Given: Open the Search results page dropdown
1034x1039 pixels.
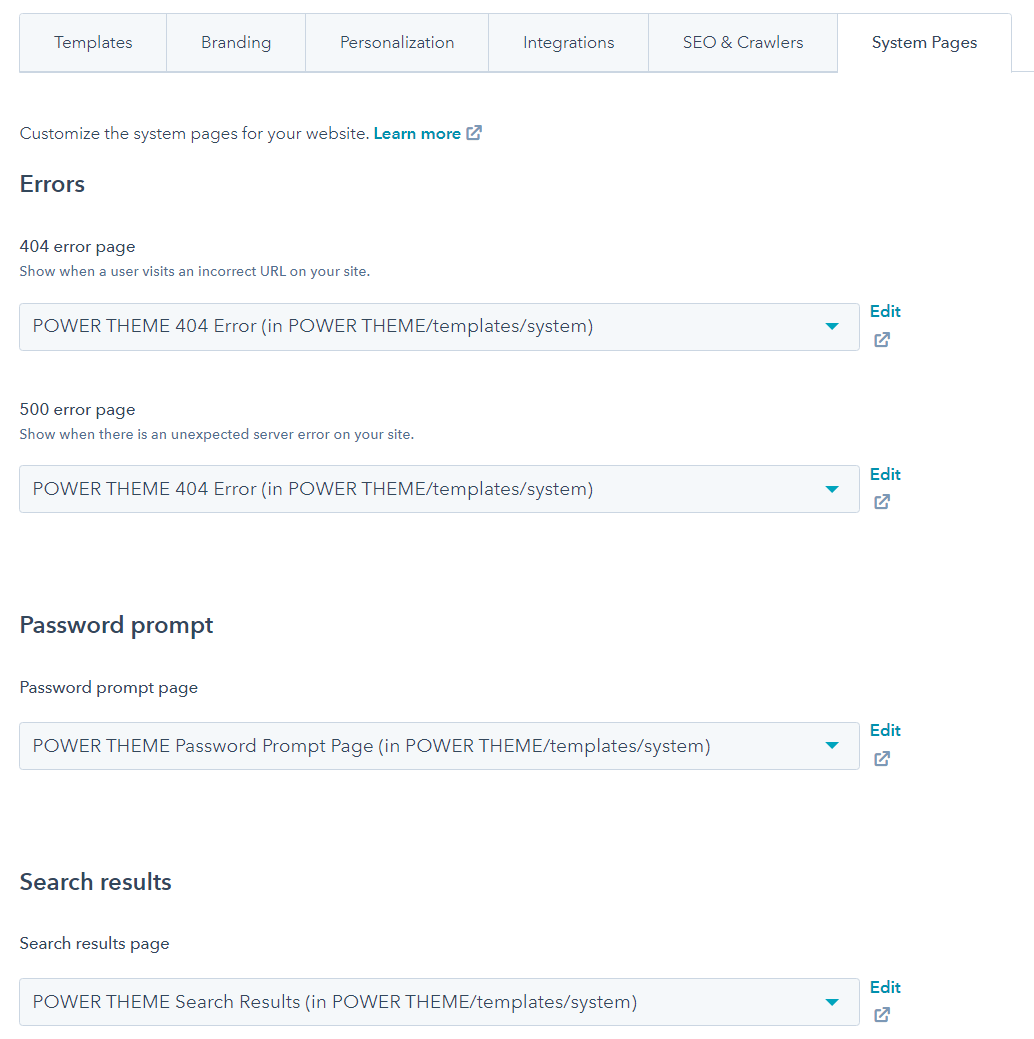Looking at the screenshot, I should (x=440, y=1002).
